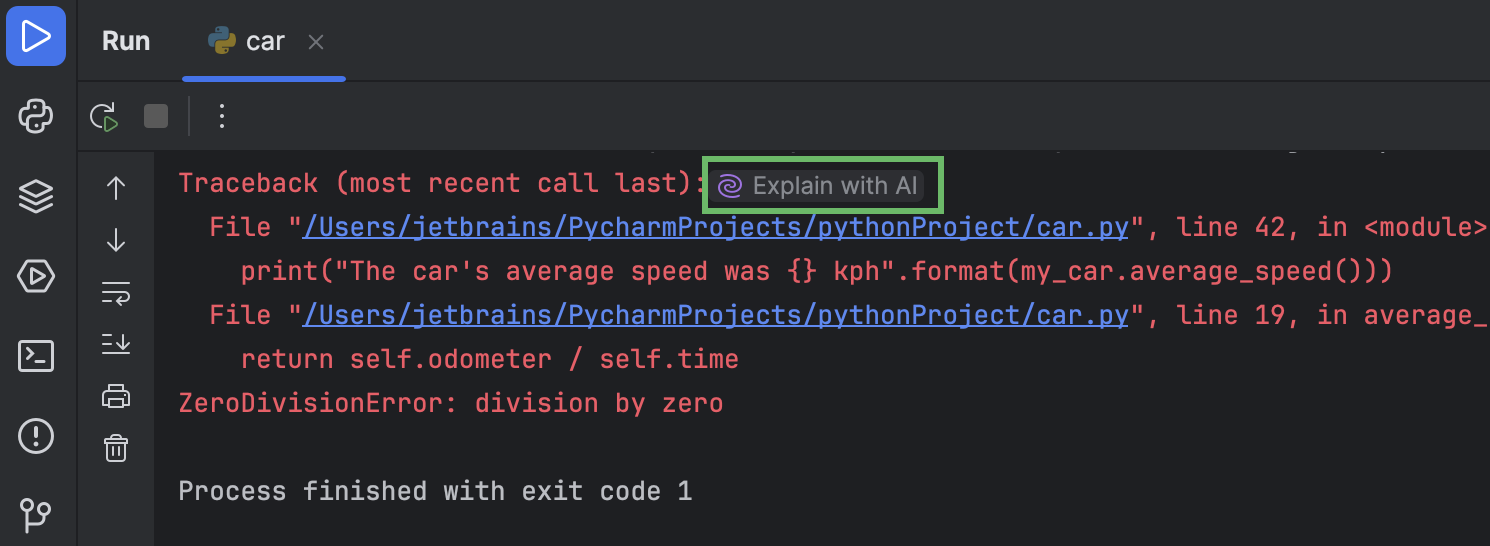Screen dimensions: 1490x546
Task: Stop the running process
Action: [156, 117]
